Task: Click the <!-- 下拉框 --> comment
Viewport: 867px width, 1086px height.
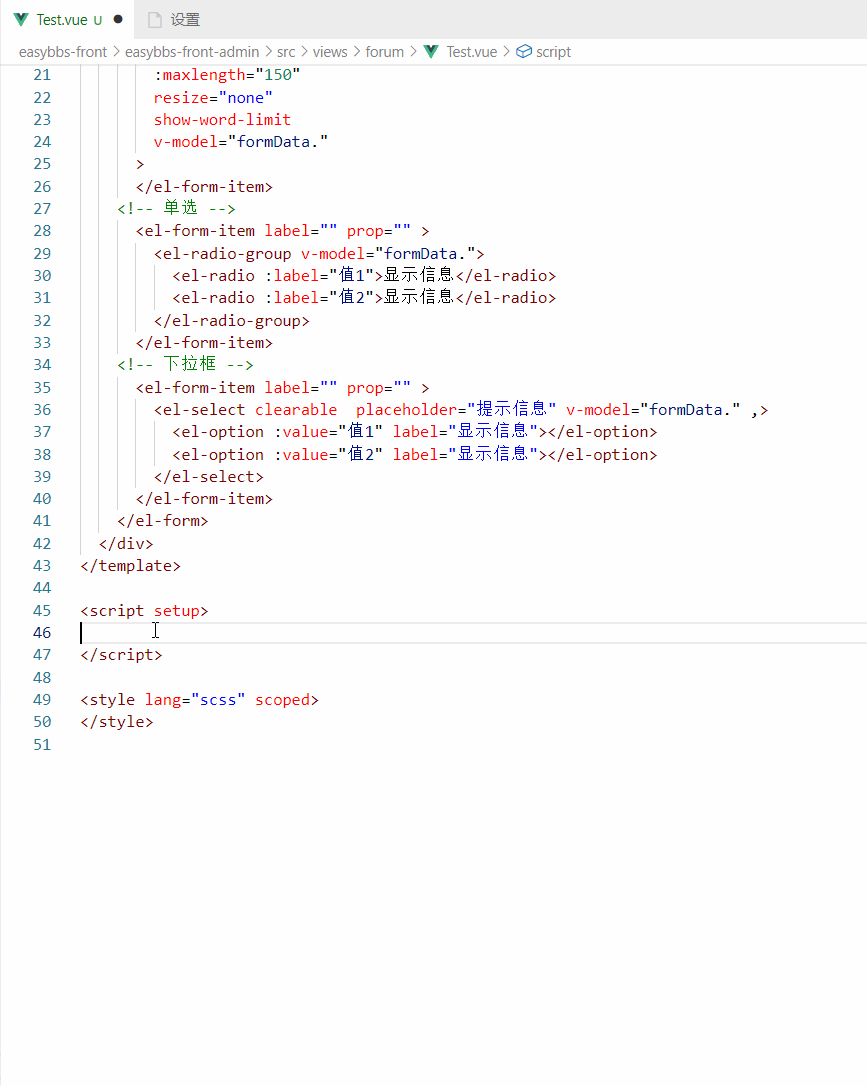Action: coord(186,364)
